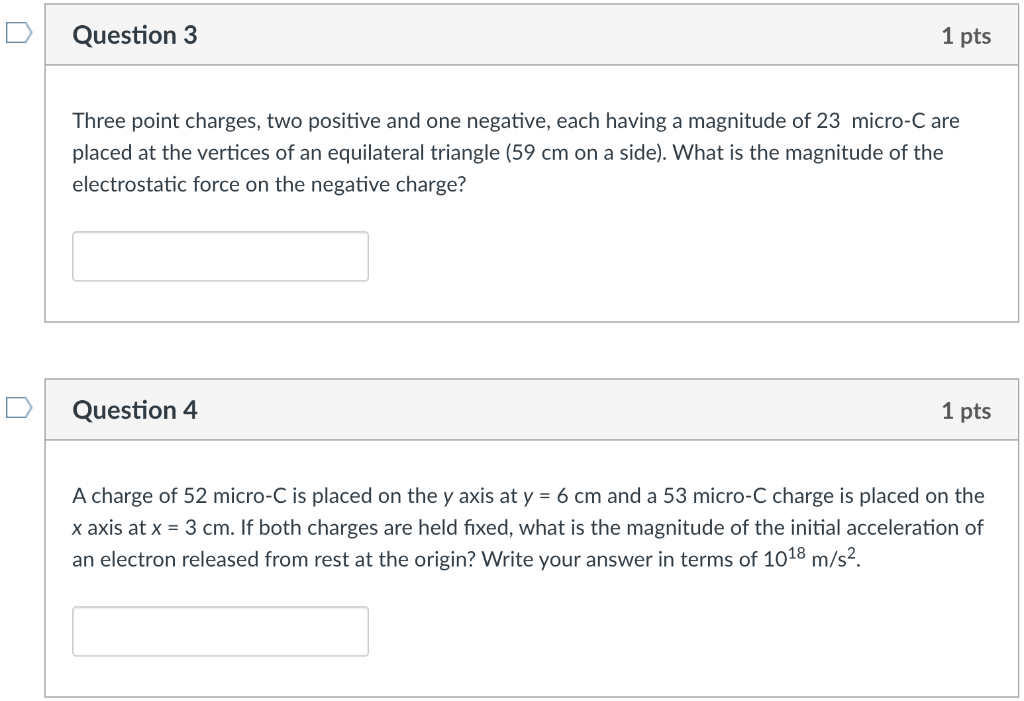Click inside the empty answer field under Question 4
1024x701 pixels.
[220, 631]
